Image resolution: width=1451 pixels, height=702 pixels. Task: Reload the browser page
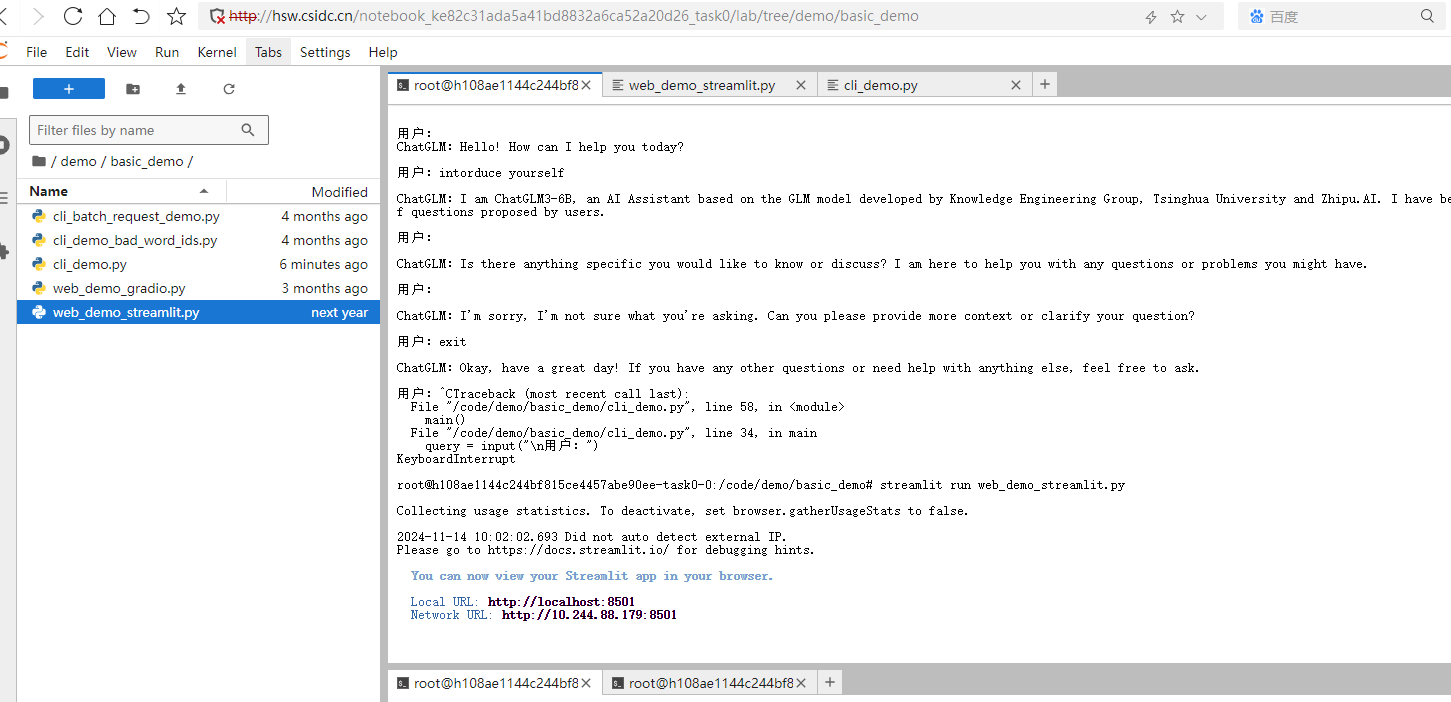click(x=73, y=16)
